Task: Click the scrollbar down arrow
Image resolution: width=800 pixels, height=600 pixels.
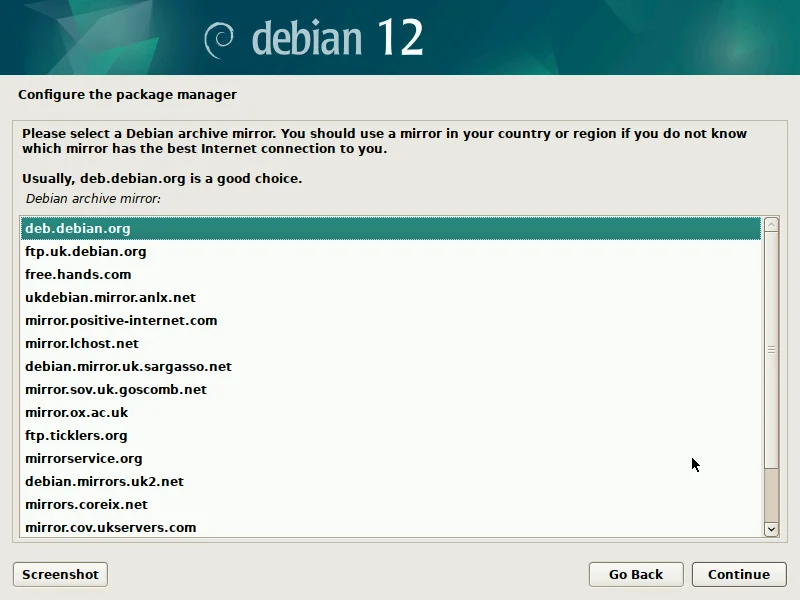Action: (x=771, y=529)
